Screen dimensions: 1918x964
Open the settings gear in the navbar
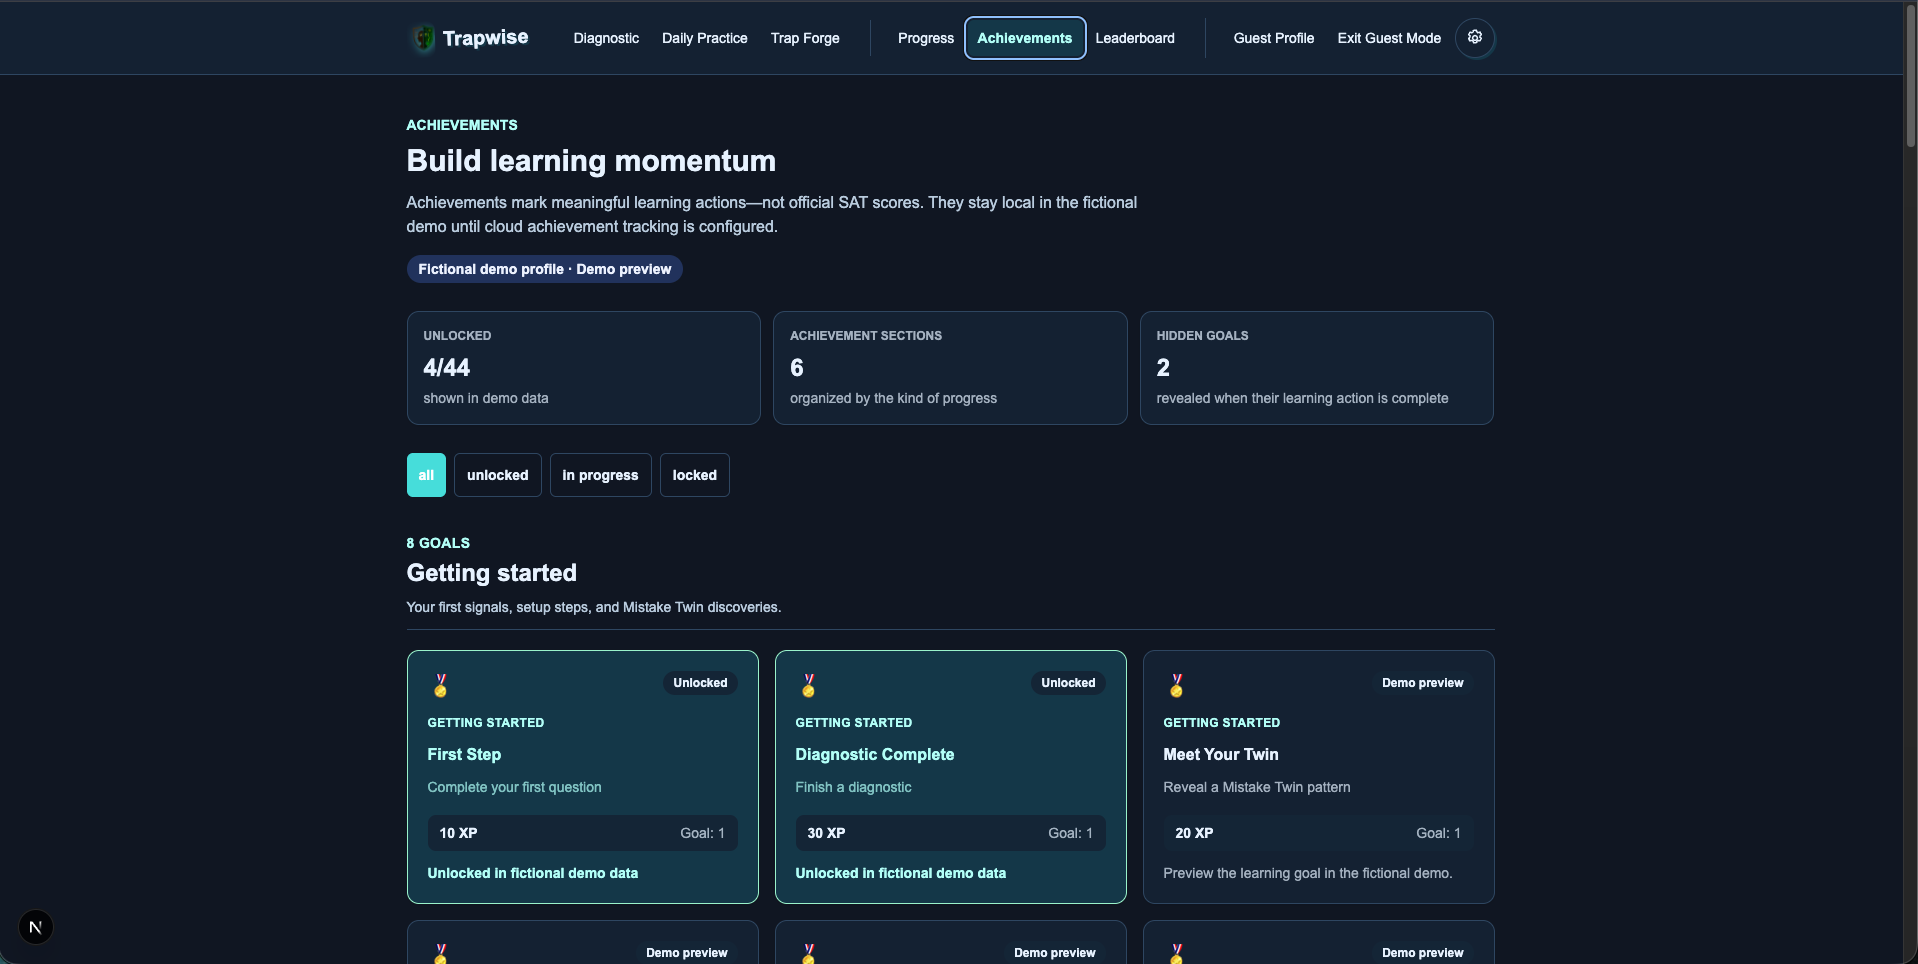1474,38
